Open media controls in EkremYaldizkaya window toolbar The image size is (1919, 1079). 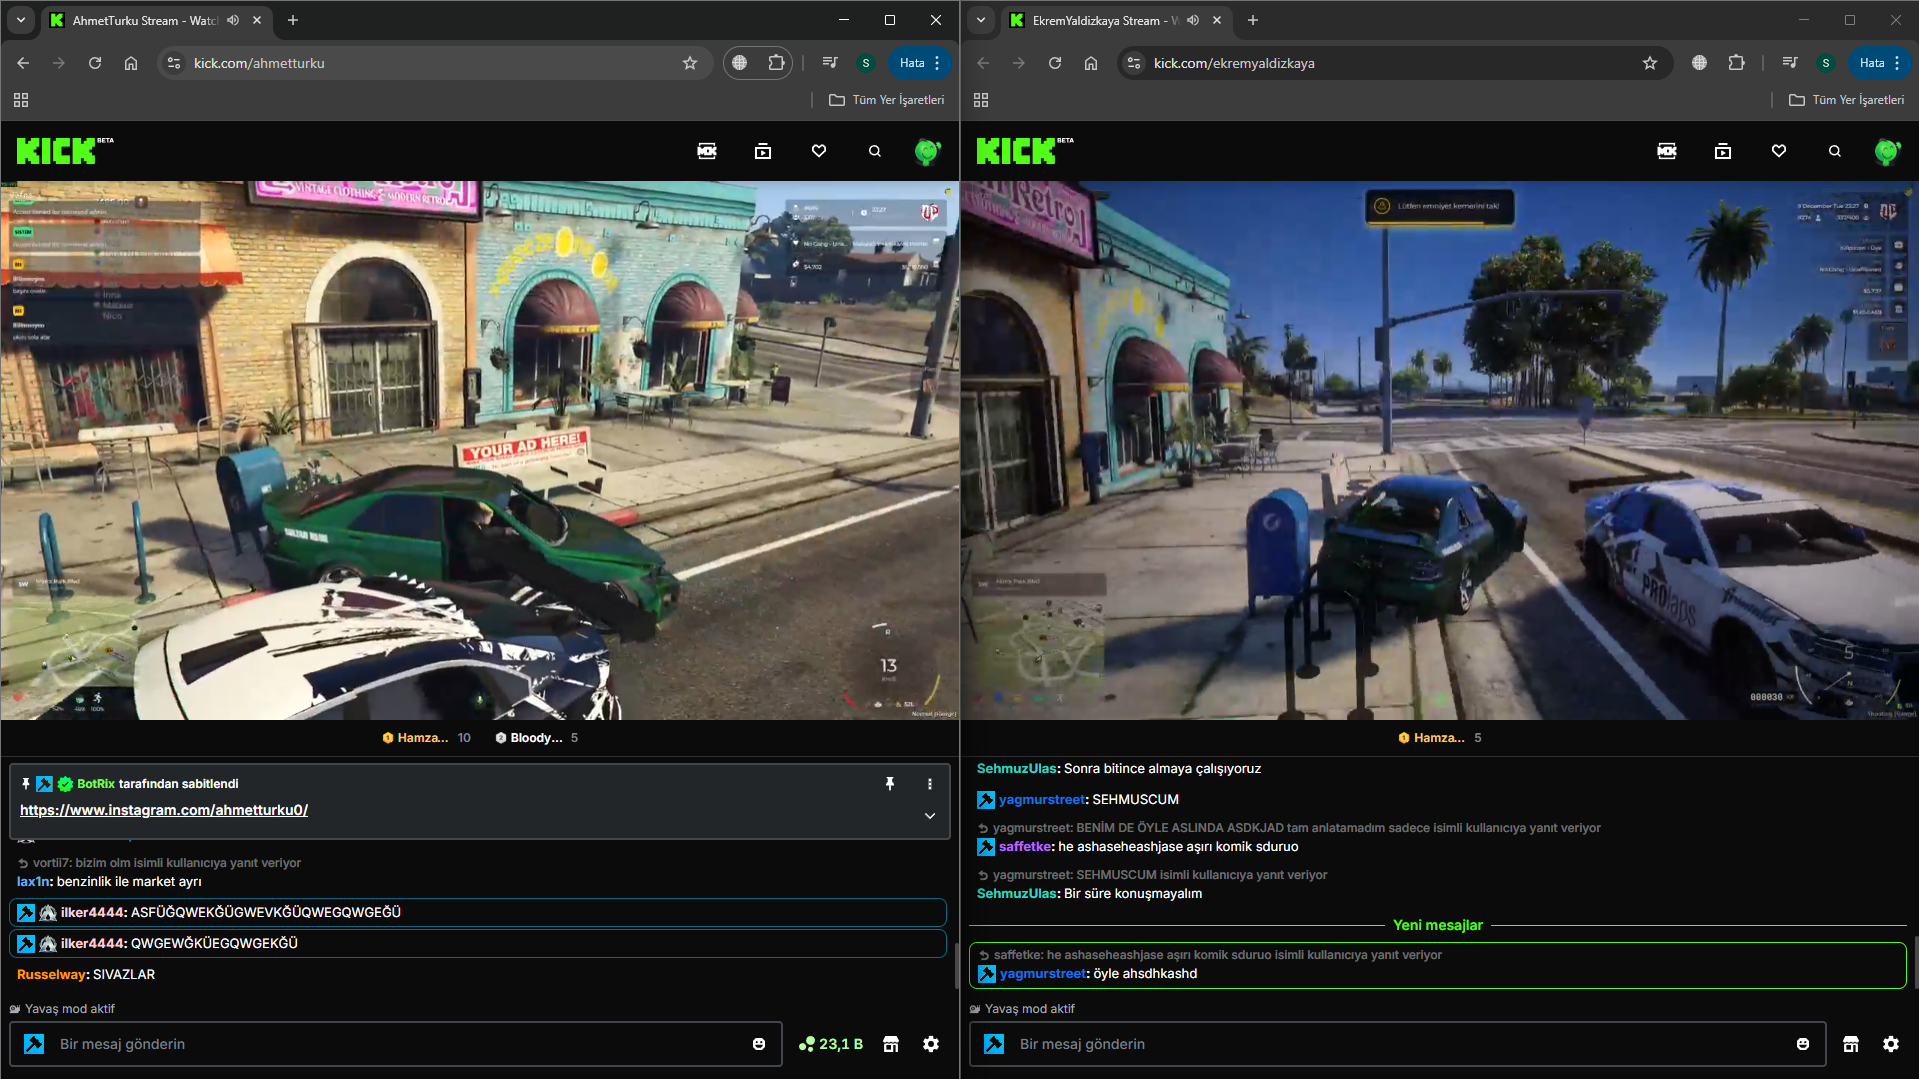[x=1790, y=63]
